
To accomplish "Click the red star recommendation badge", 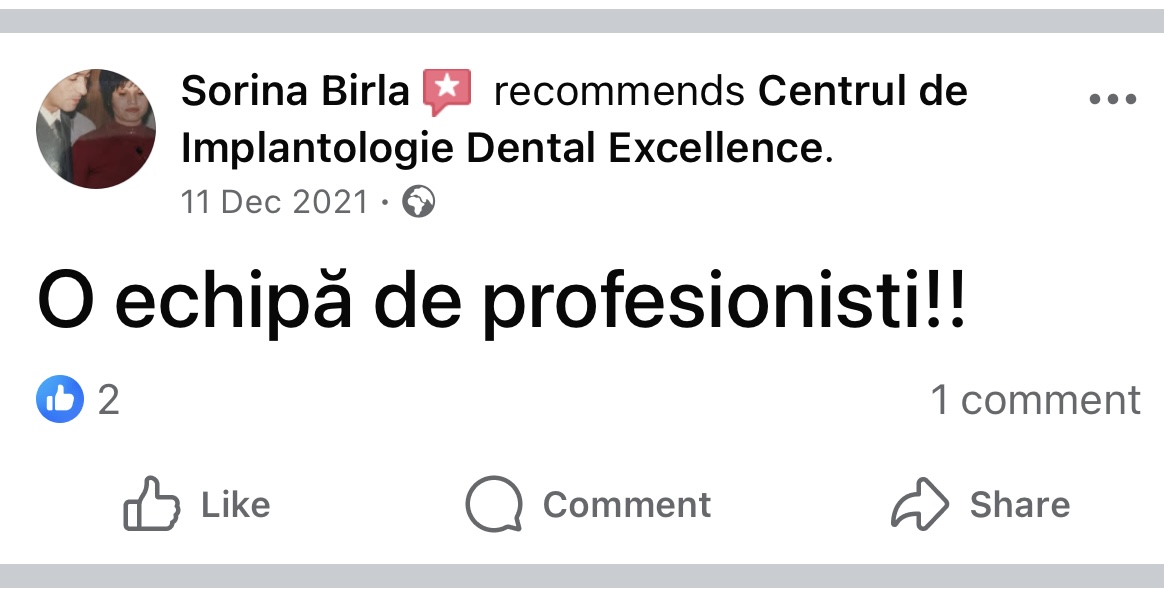I will point(447,91).
